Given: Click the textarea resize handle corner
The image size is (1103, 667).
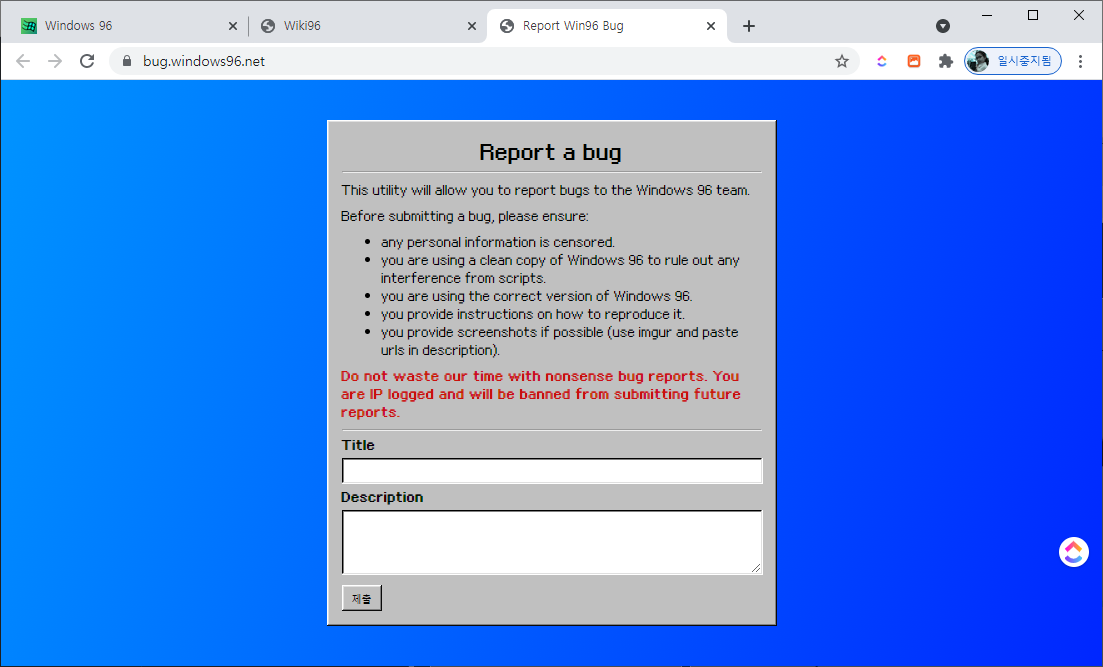Looking at the screenshot, I should pos(755,567).
